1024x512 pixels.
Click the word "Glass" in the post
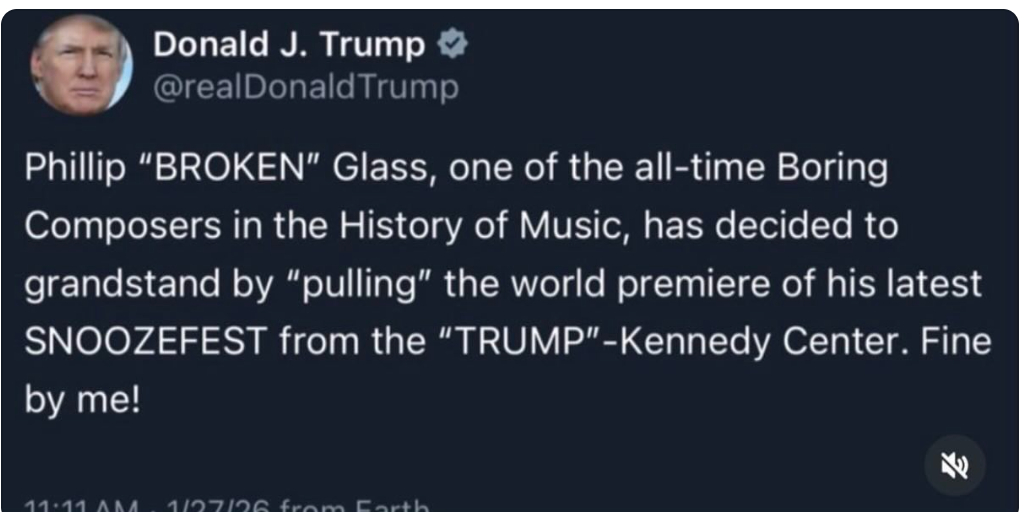click(x=383, y=168)
